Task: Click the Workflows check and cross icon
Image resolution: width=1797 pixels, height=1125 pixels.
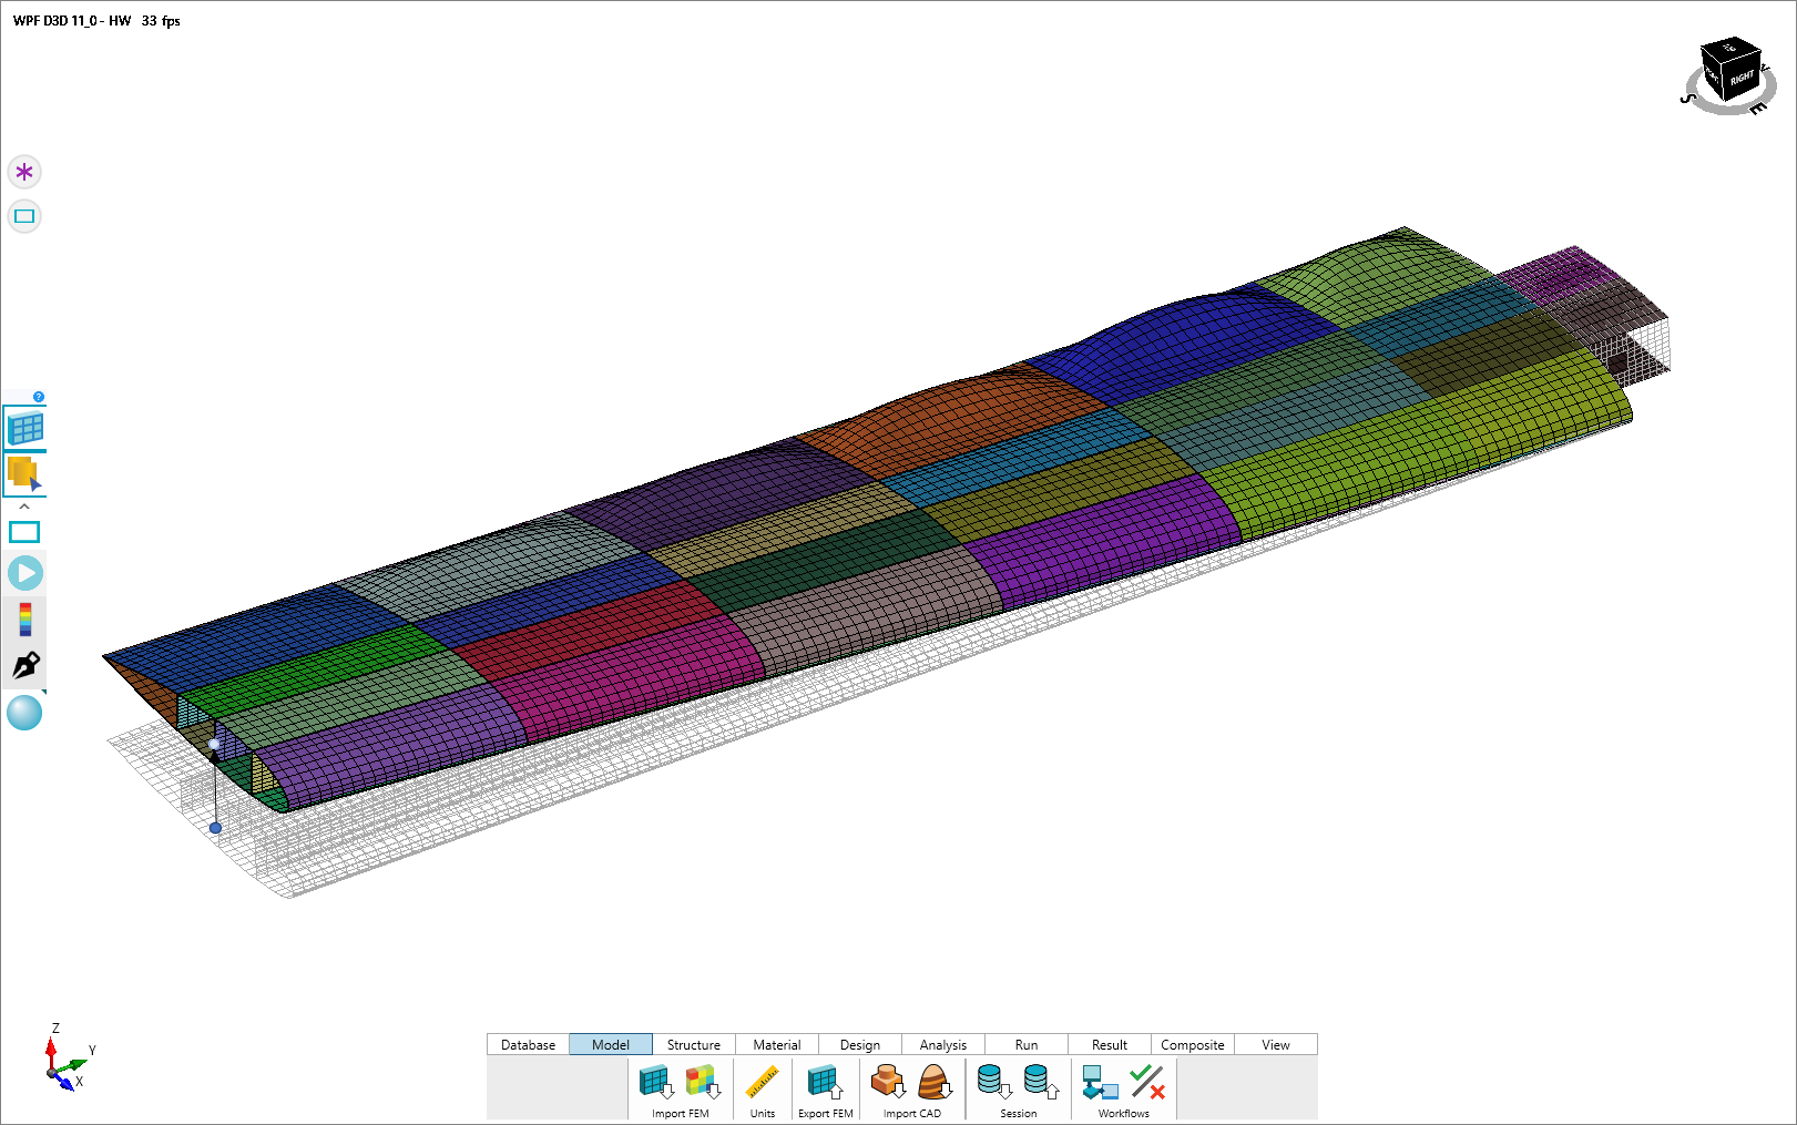Action: coord(1147,1082)
